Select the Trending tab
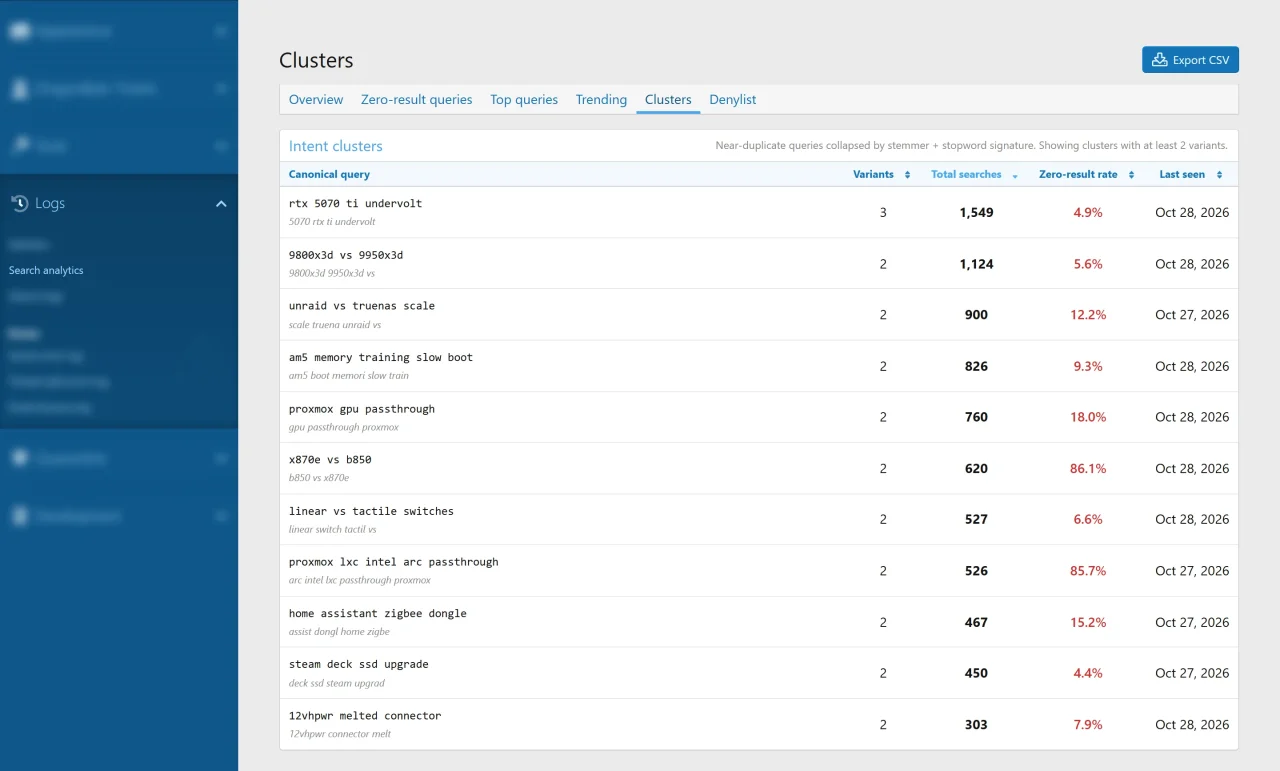This screenshot has height=771, width=1280. tap(601, 100)
